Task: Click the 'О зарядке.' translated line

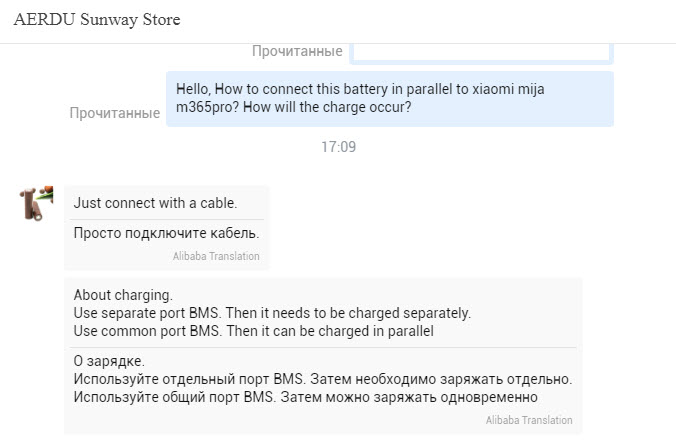Action: [108, 361]
